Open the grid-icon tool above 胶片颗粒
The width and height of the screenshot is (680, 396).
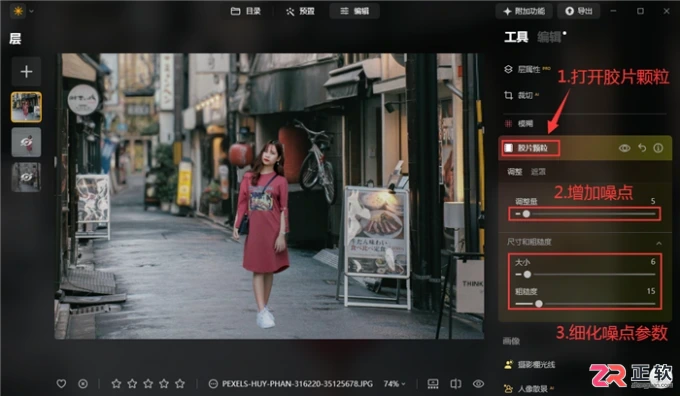(x=519, y=124)
